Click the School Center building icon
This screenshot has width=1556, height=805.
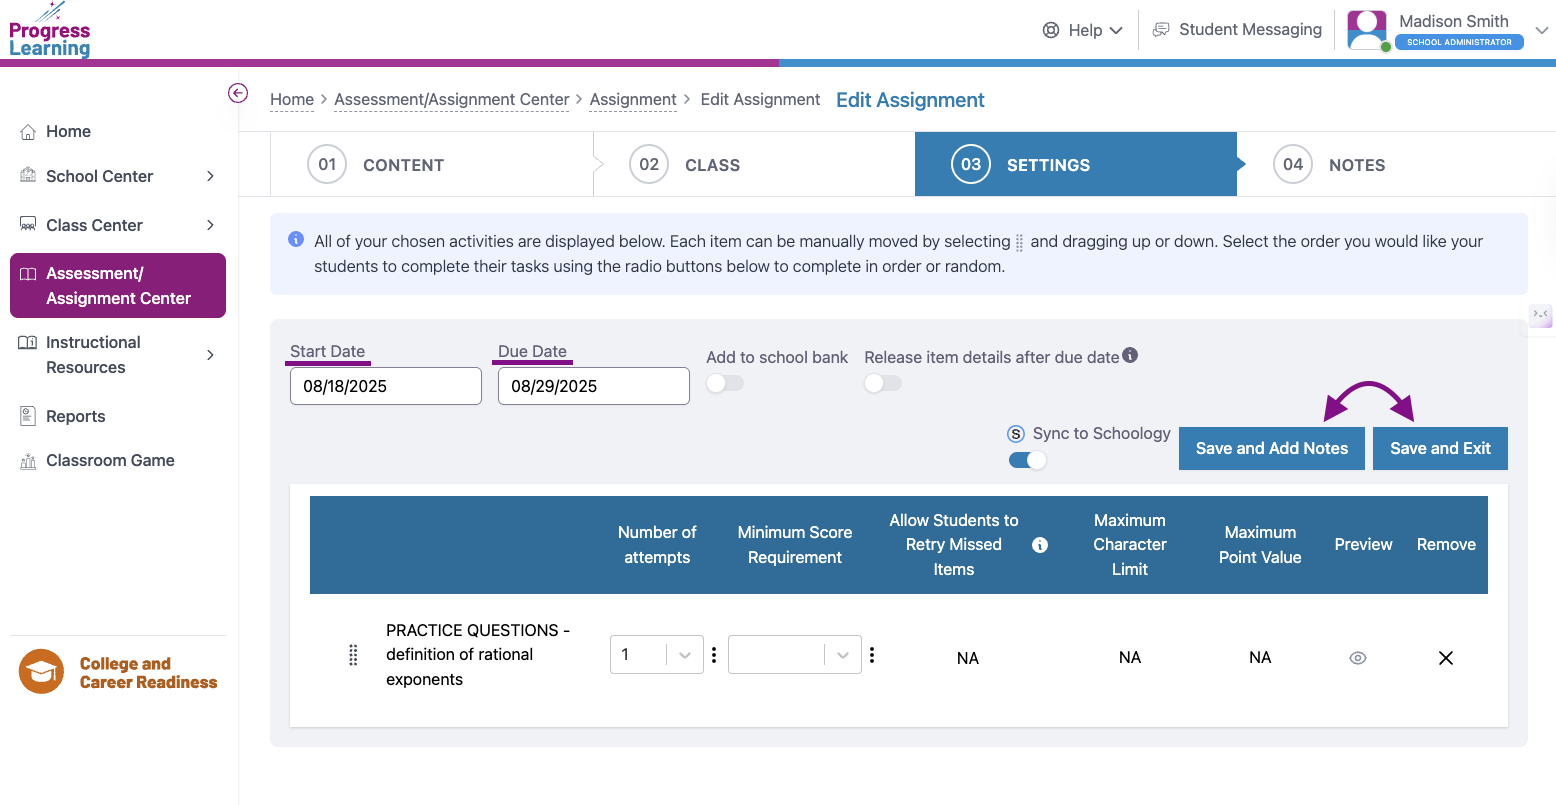[28, 176]
